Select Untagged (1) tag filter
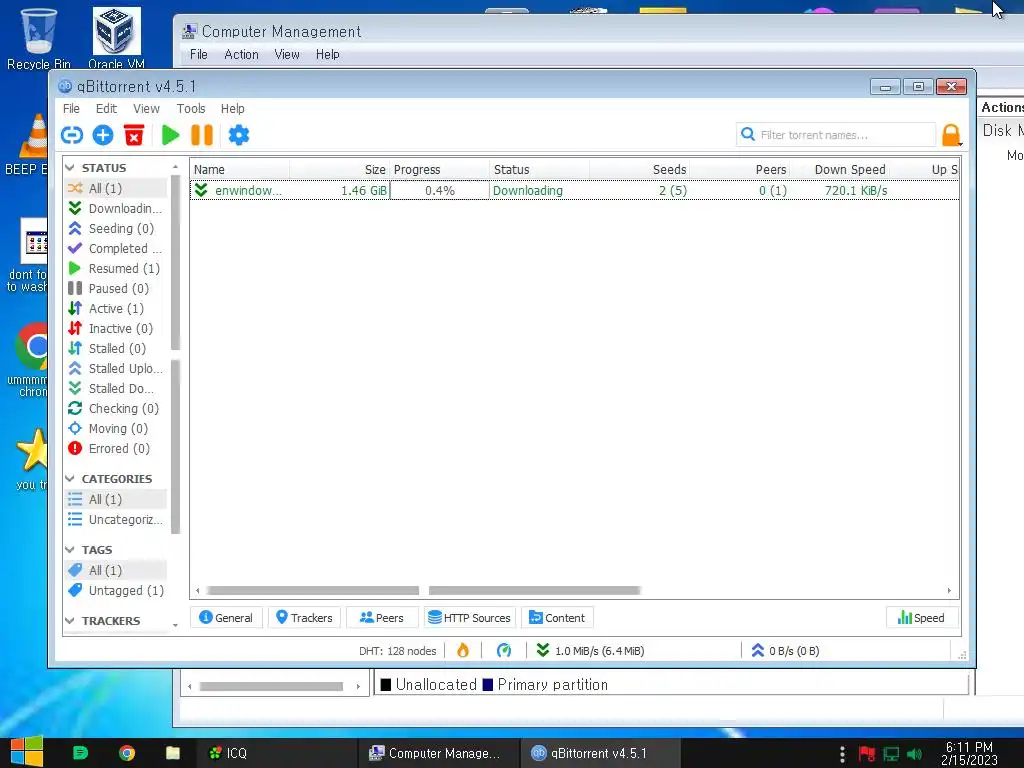This screenshot has height=768, width=1024. 115,590
